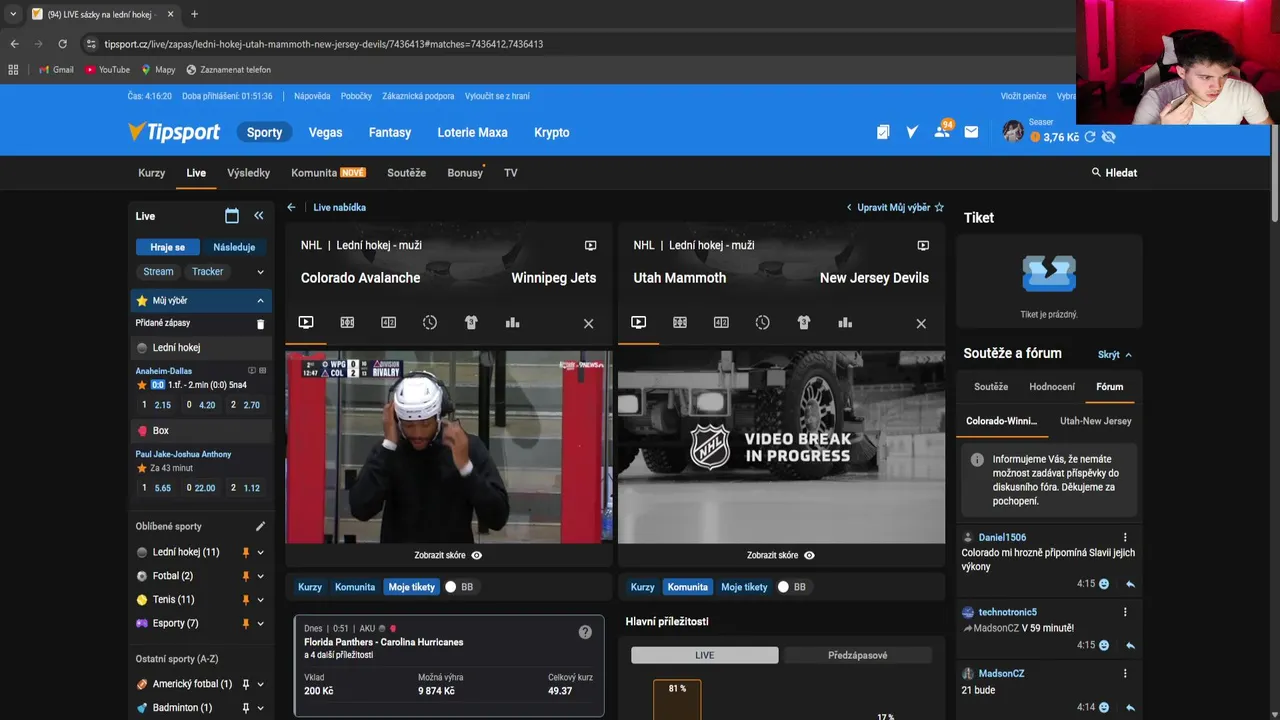Viewport: 1280px width, 720px height.
Task: Open my tickets icon in blue header
Action: coord(883,132)
